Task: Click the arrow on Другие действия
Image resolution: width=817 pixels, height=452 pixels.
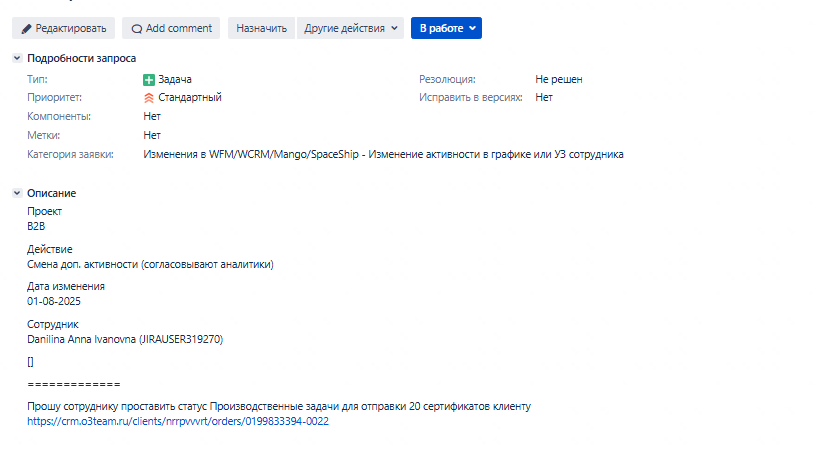Action: point(394,28)
